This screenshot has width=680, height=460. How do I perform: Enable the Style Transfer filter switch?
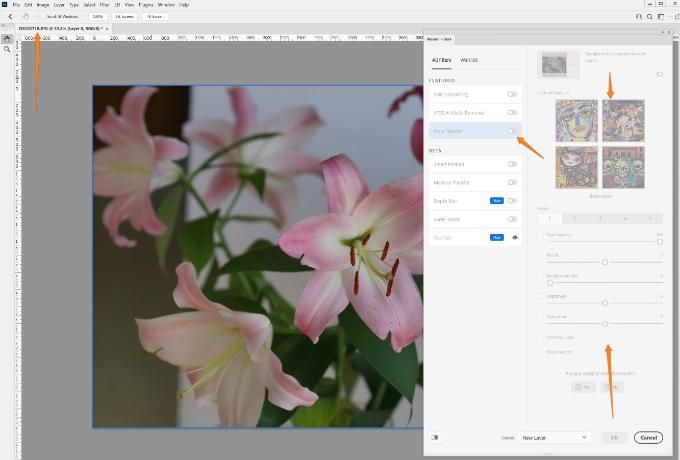pos(512,130)
